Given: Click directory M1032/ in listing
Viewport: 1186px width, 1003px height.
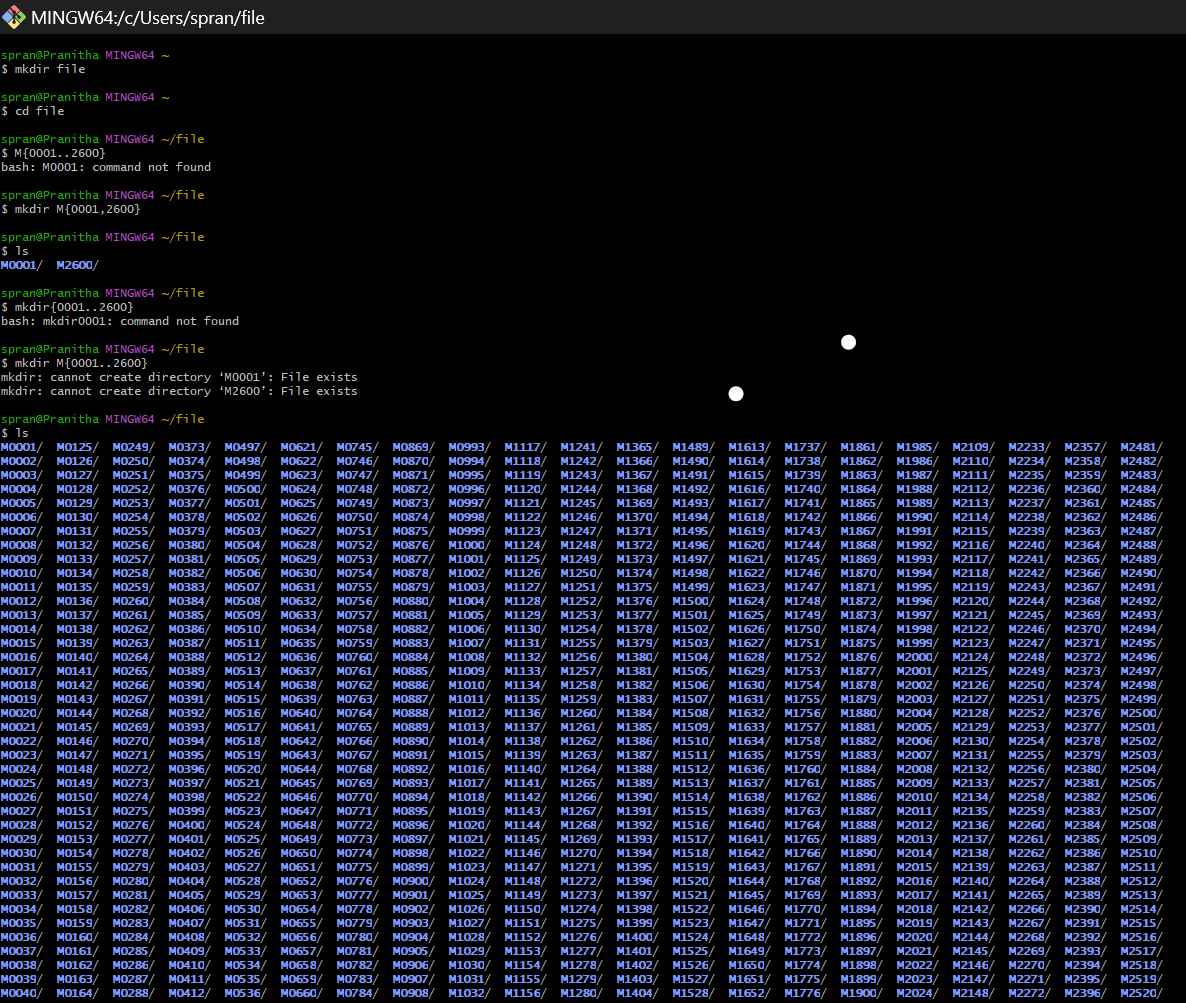Looking at the screenshot, I should [469, 992].
